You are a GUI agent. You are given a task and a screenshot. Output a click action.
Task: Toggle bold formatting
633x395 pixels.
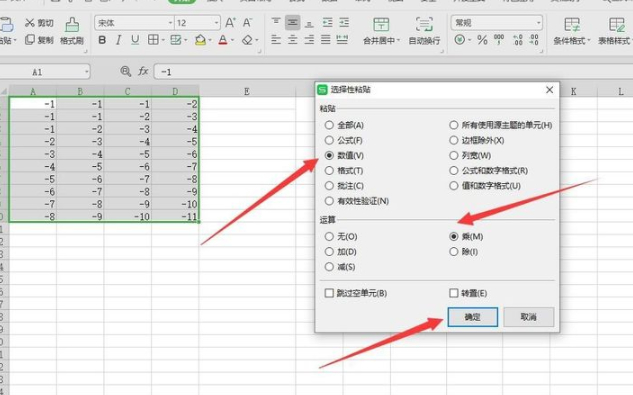pyautogui.click(x=102, y=40)
